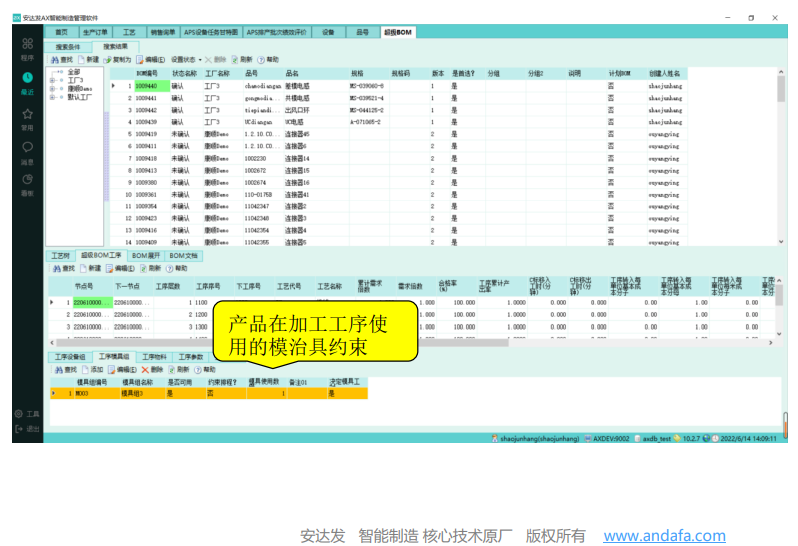Viewport: 798px width, 546px height.
Task: Expand the 康顺Demo tree node
Action: pos(53,88)
